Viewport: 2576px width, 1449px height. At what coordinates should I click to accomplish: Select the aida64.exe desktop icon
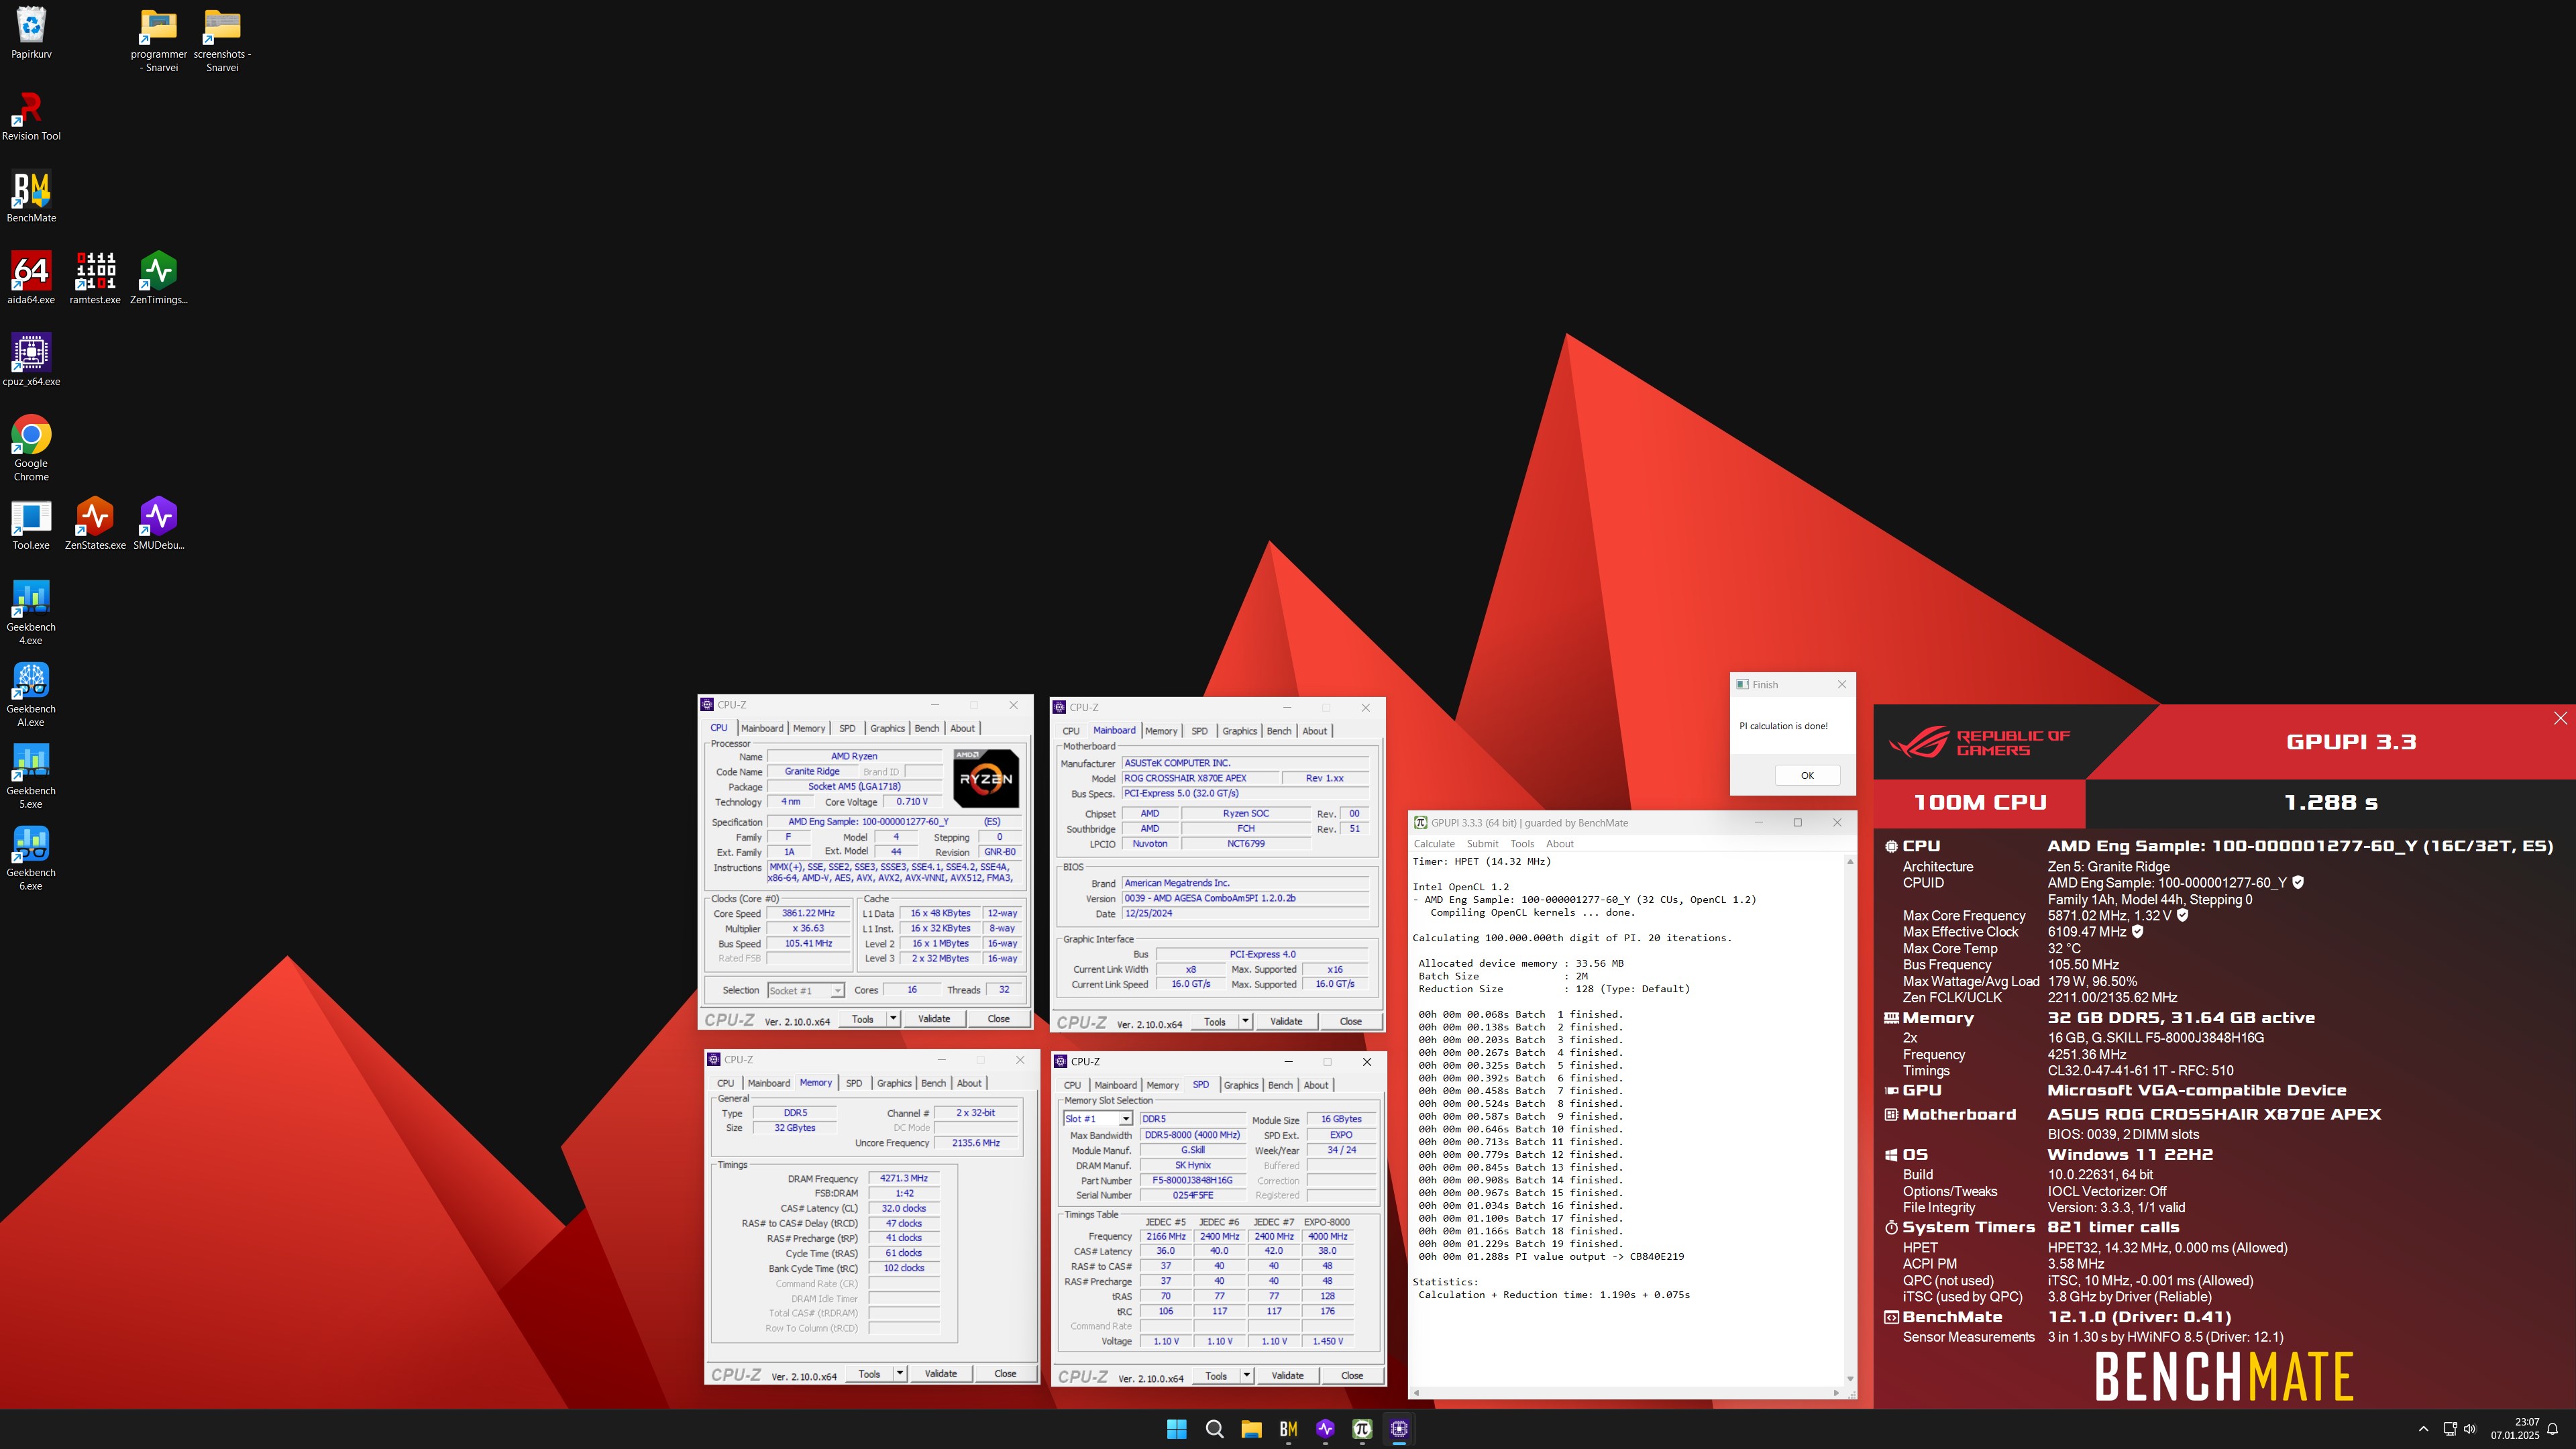(x=31, y=278)
